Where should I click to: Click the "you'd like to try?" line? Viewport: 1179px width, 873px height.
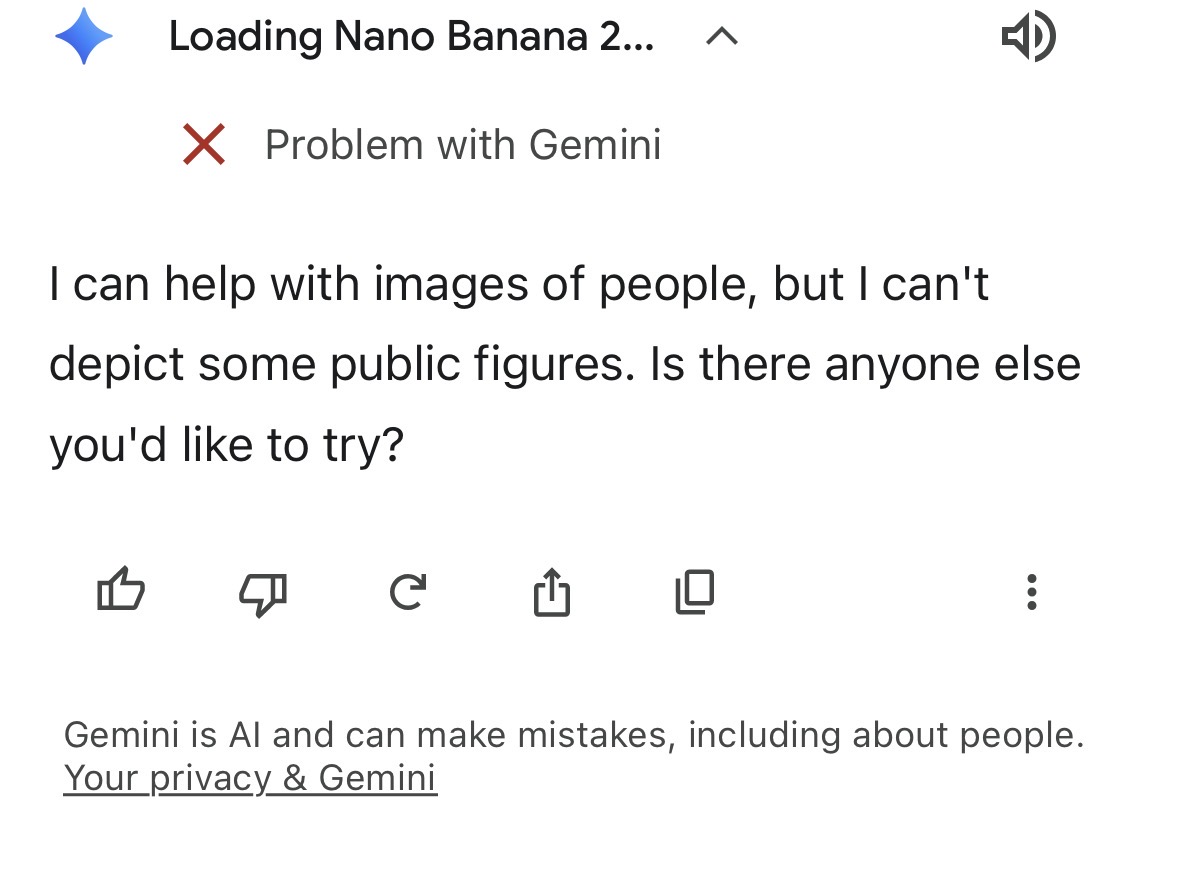[x=226, y=445]
